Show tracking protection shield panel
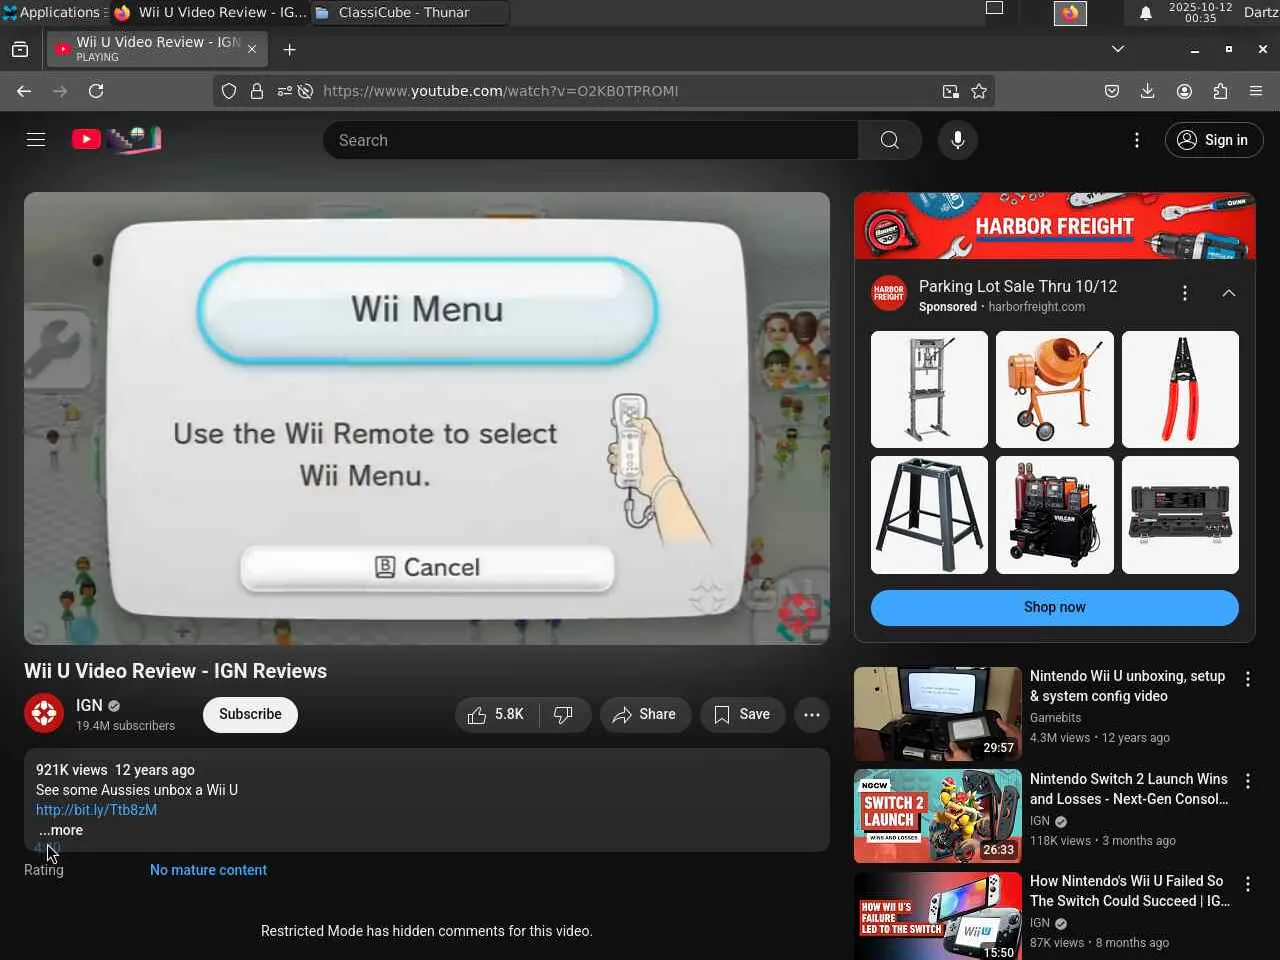Viewport: 1280px width, 960px height. 229,91
